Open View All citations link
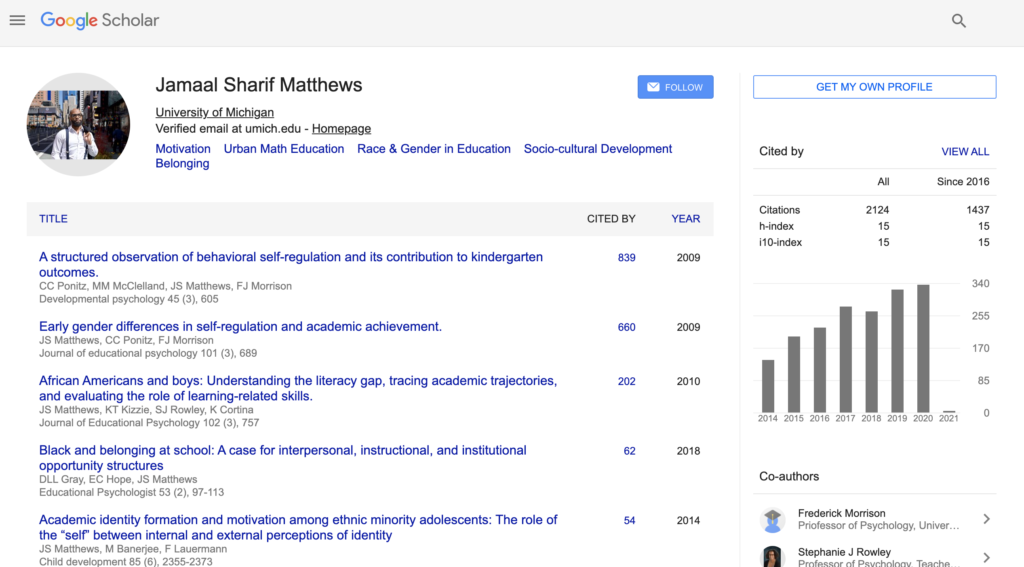Screen dimensions: 1024x567 coord(964,152)
